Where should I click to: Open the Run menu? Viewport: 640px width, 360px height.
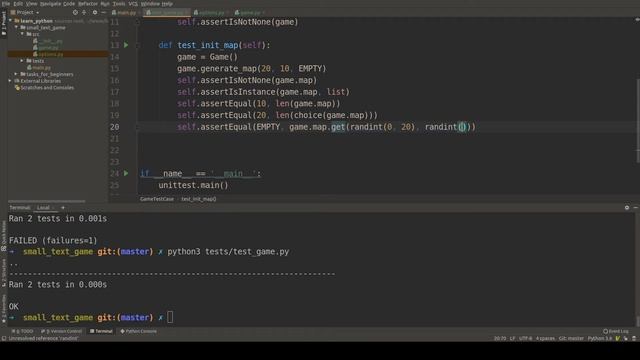click(x=105, y=4)
